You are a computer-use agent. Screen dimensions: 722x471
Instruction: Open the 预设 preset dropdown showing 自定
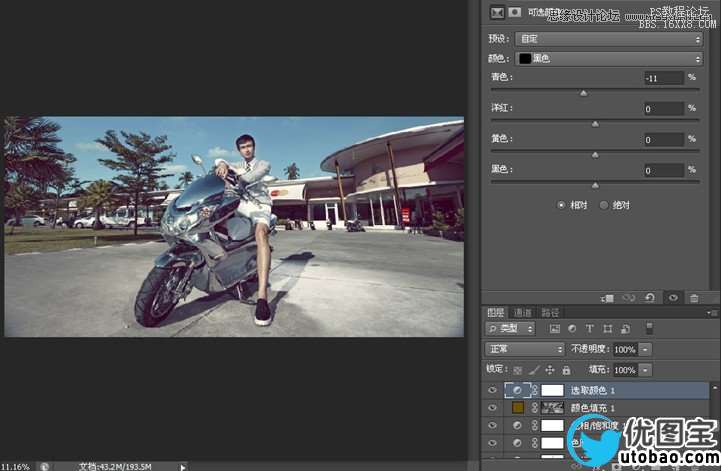tap(609, 39)
